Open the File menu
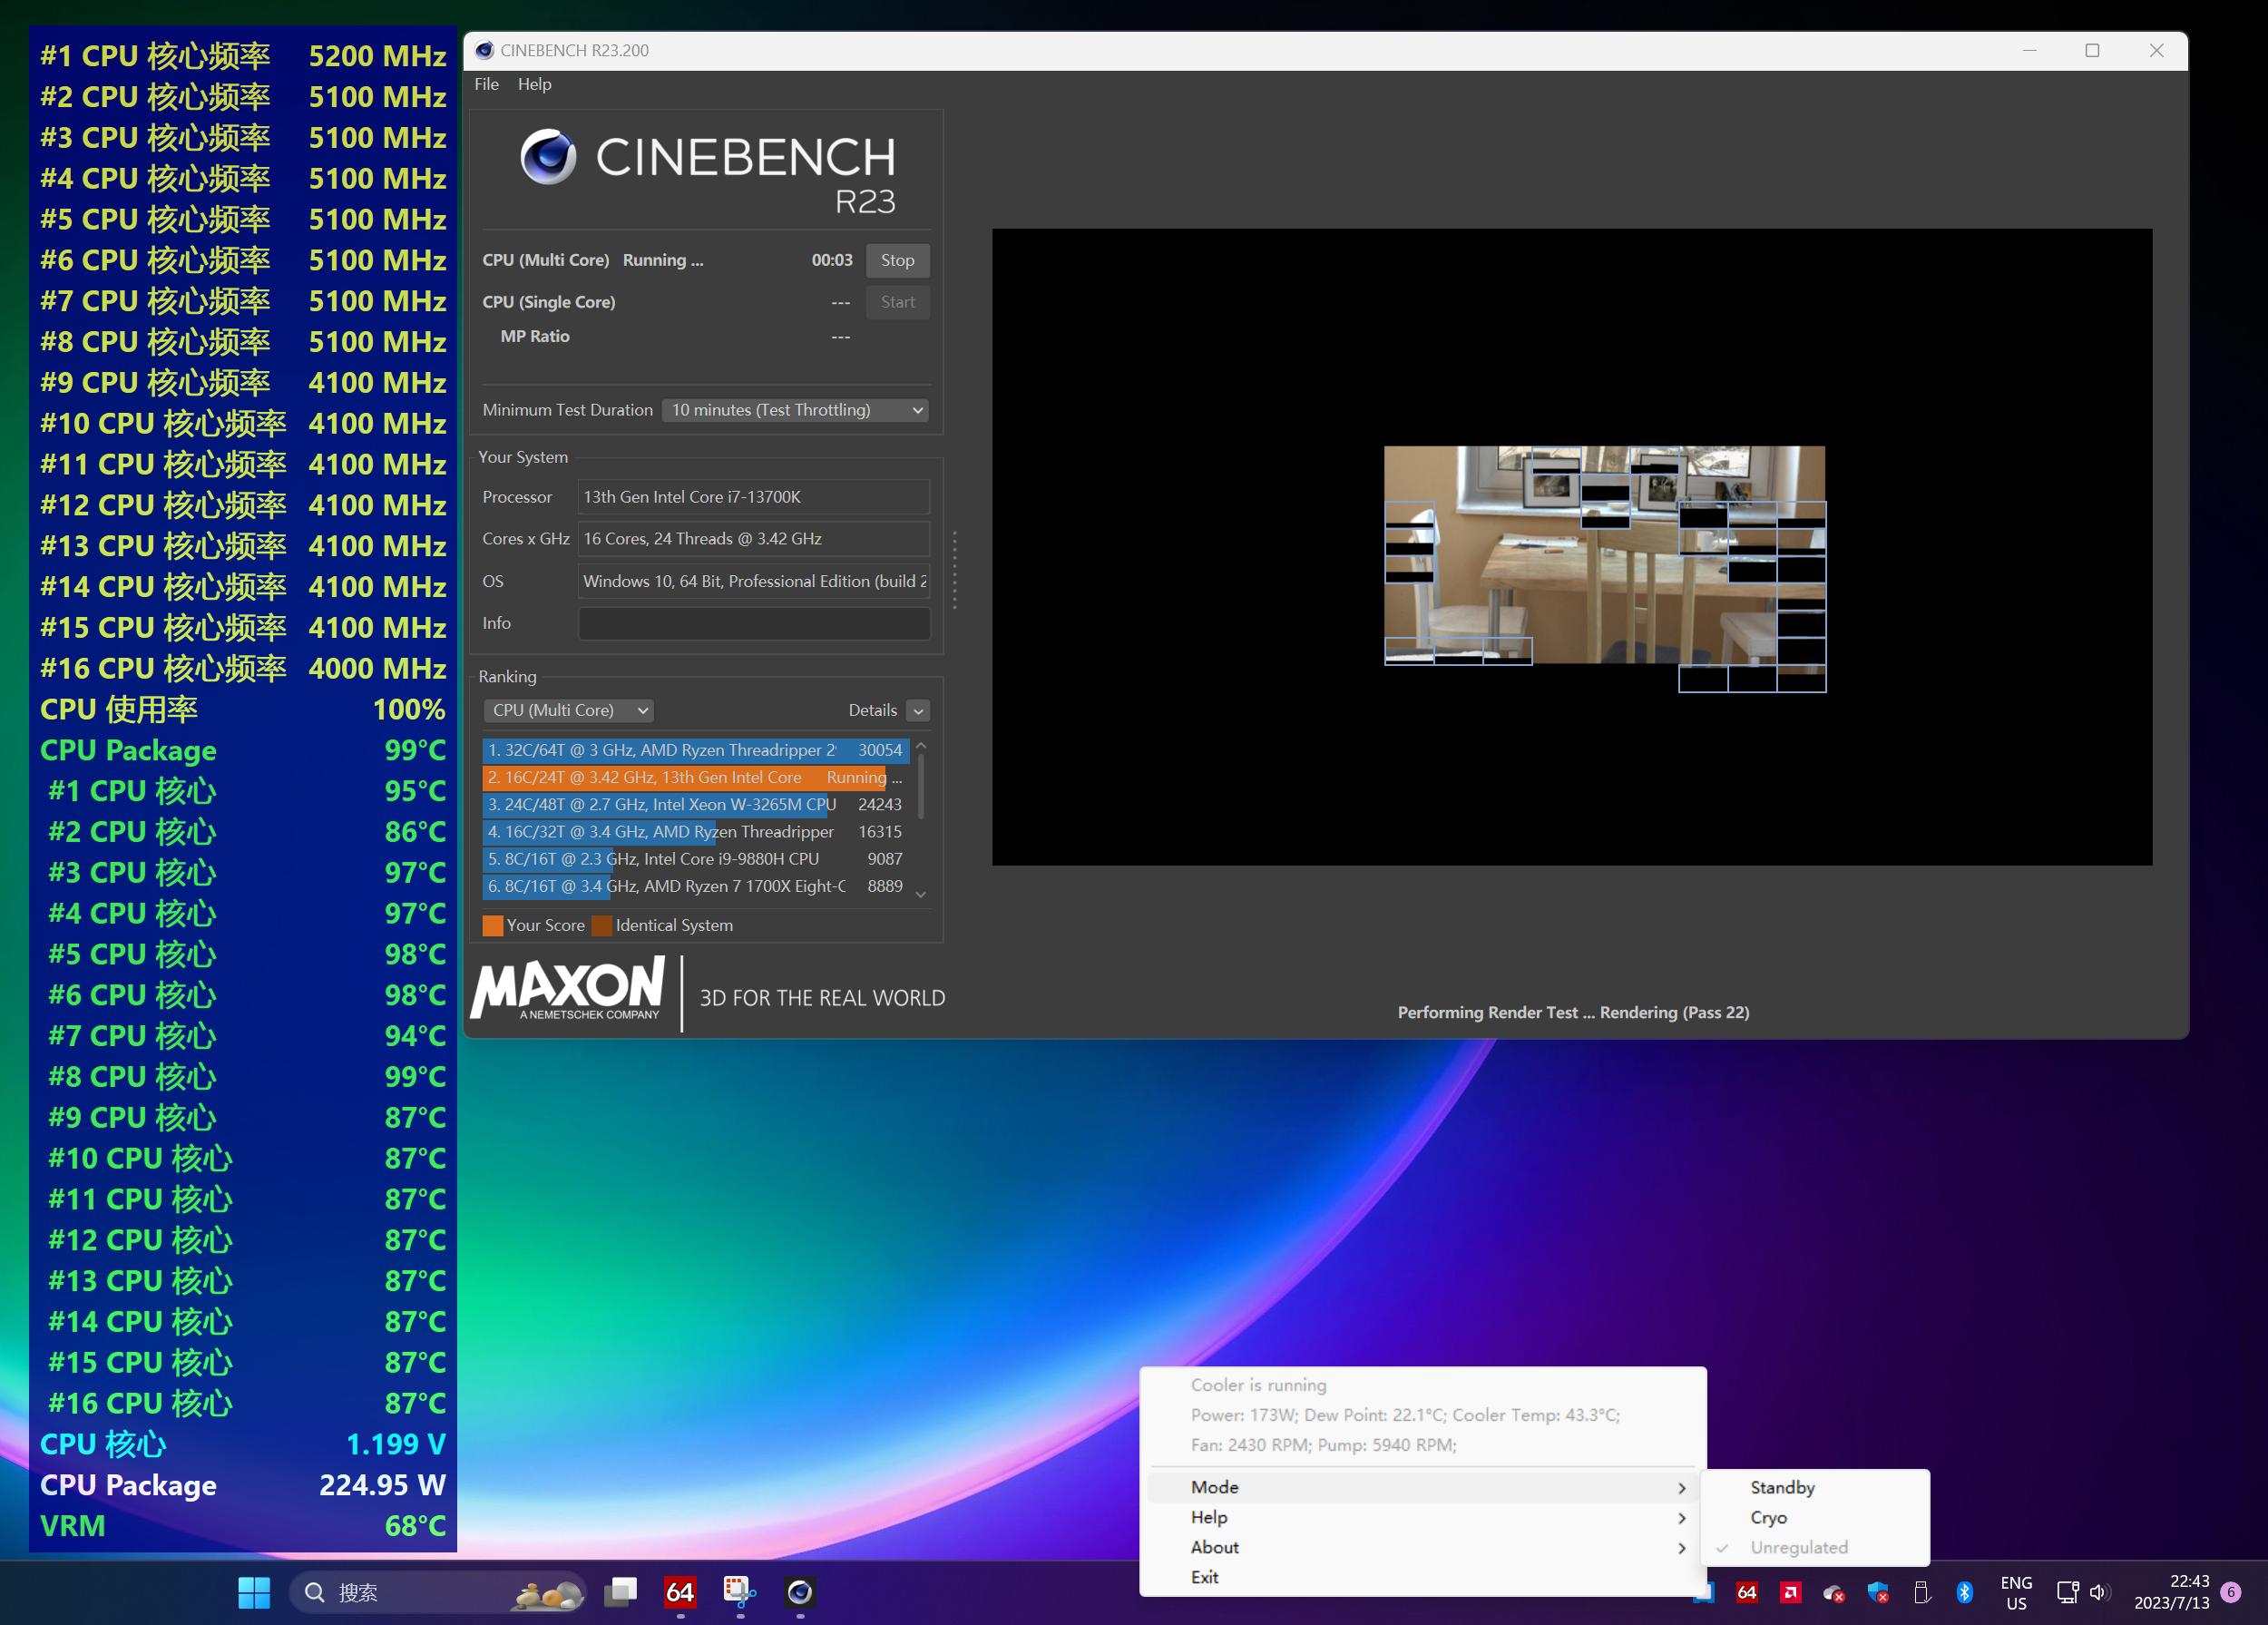Viewport: 2268px width, 1625px height. point(486,84)
